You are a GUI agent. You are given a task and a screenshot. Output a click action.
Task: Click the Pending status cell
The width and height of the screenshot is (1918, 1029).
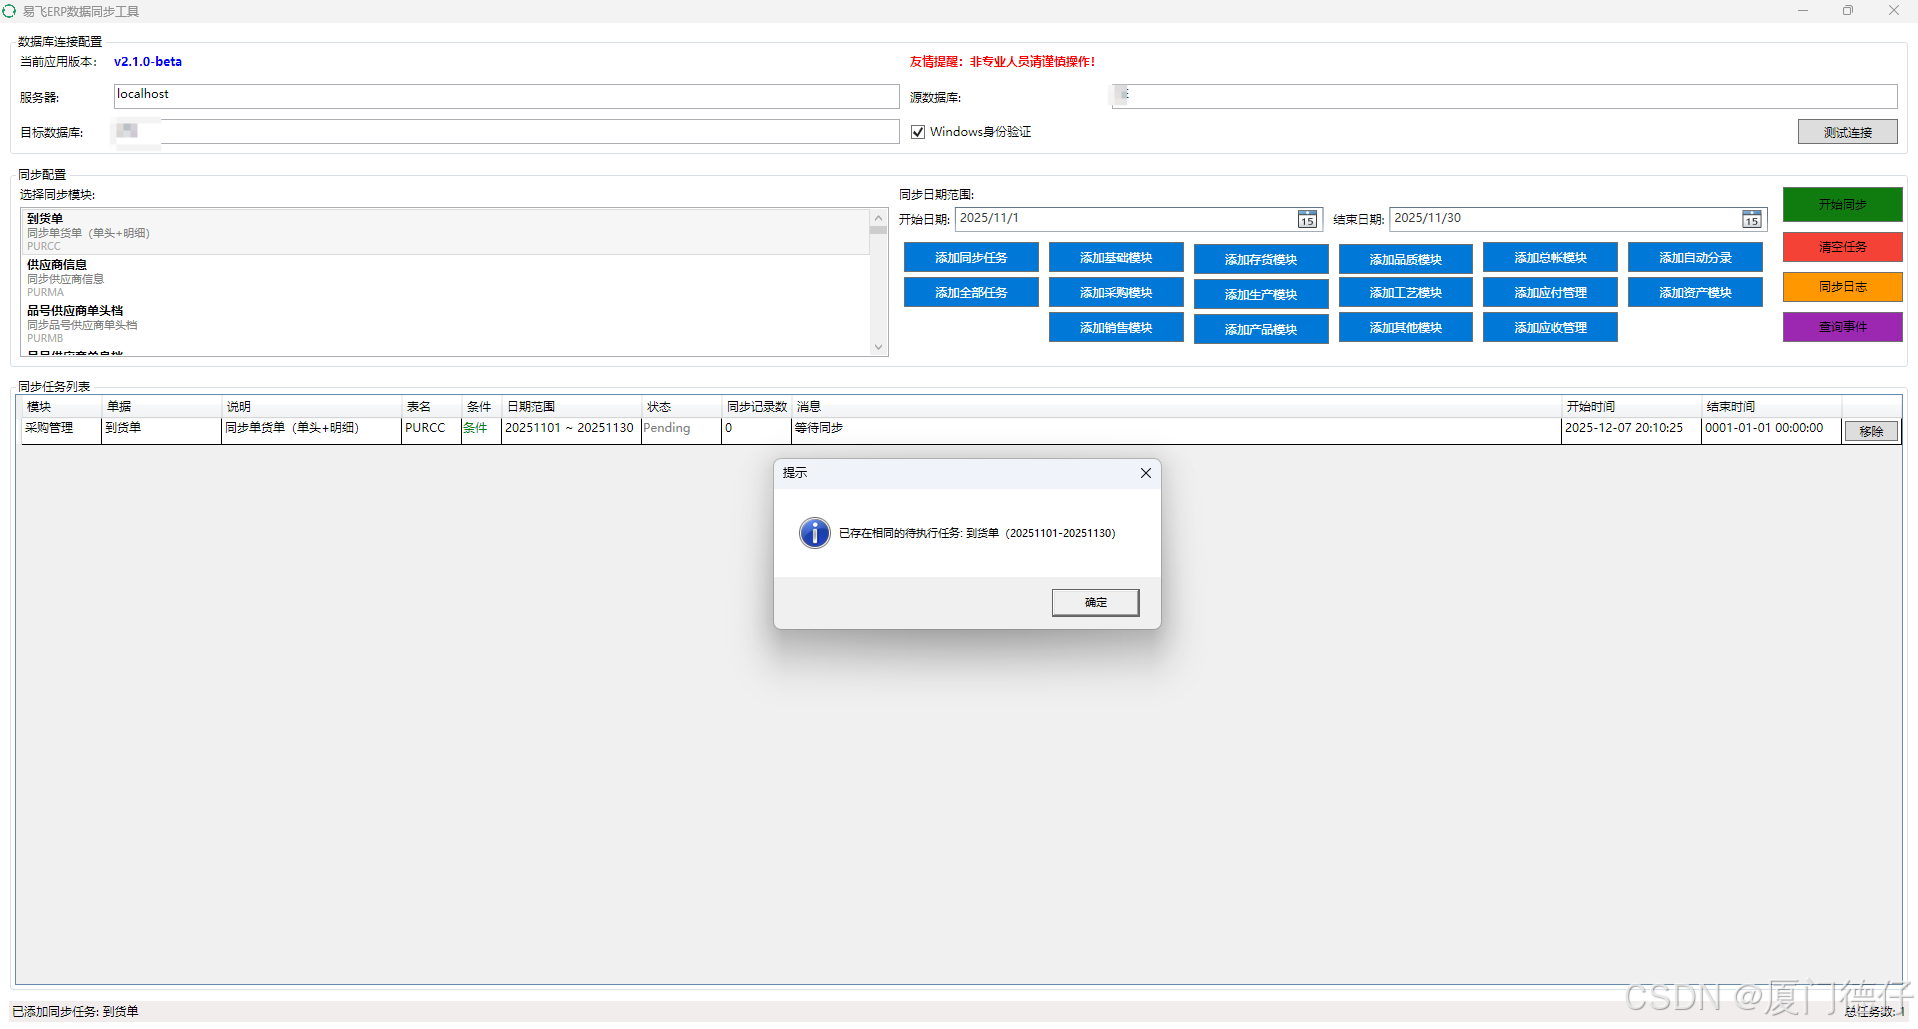pos(681,430)
